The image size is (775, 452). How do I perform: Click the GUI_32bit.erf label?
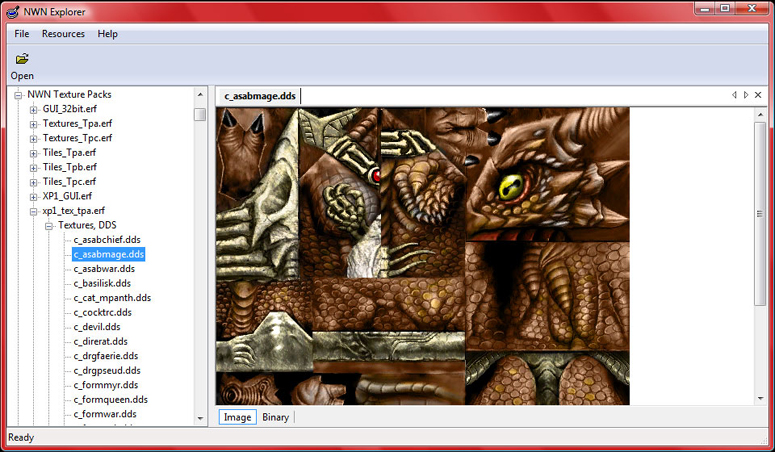coord(70,108)
